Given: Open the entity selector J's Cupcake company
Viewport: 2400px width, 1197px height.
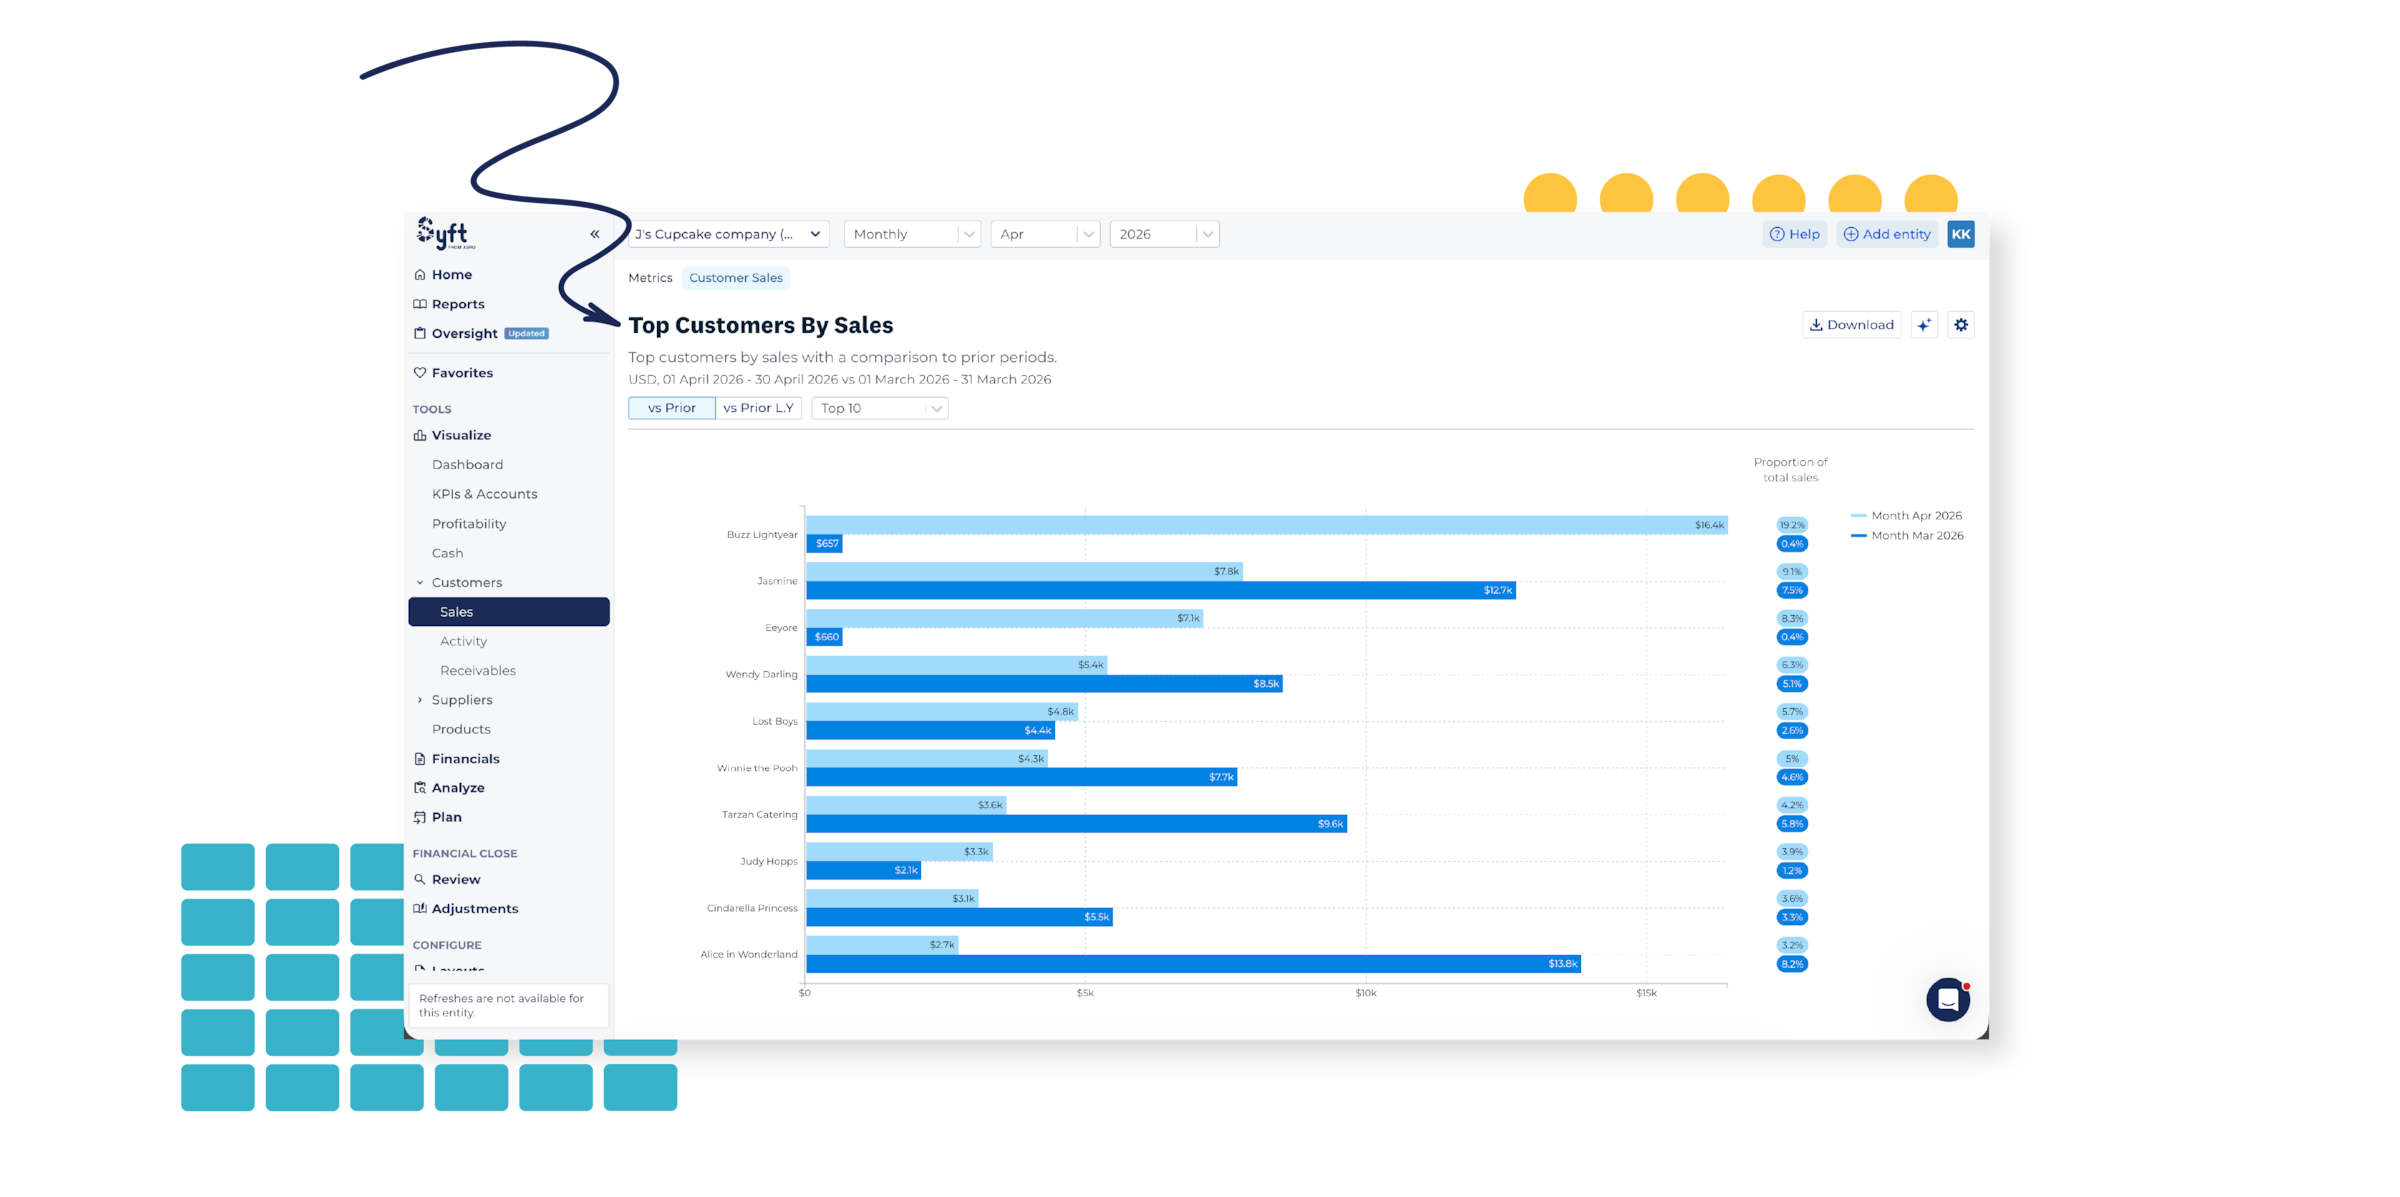Looking at the screenshot, I should [728, 234].
